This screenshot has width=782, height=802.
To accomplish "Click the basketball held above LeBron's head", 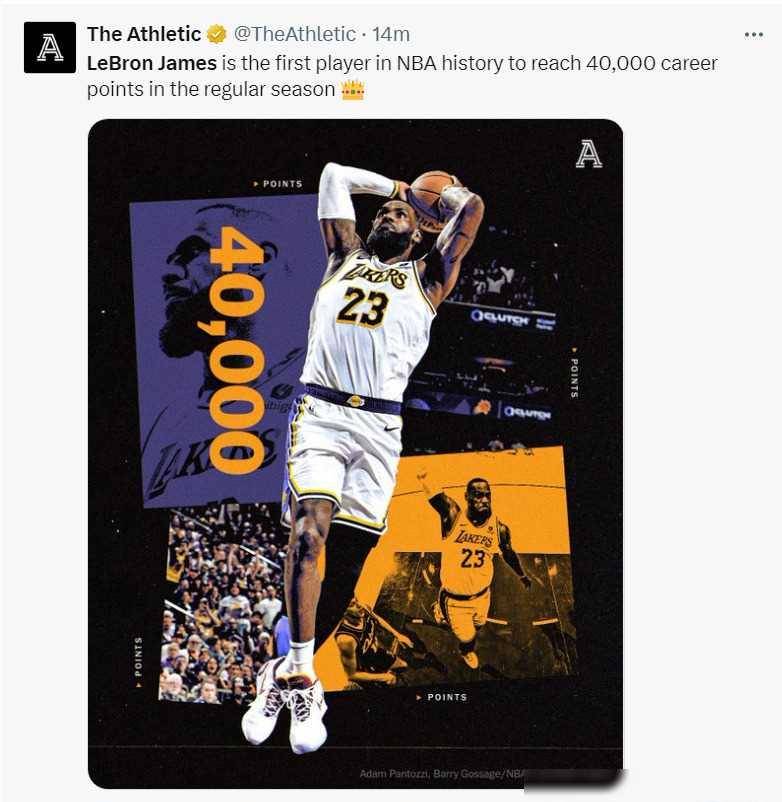I will [x=432, y=197].
